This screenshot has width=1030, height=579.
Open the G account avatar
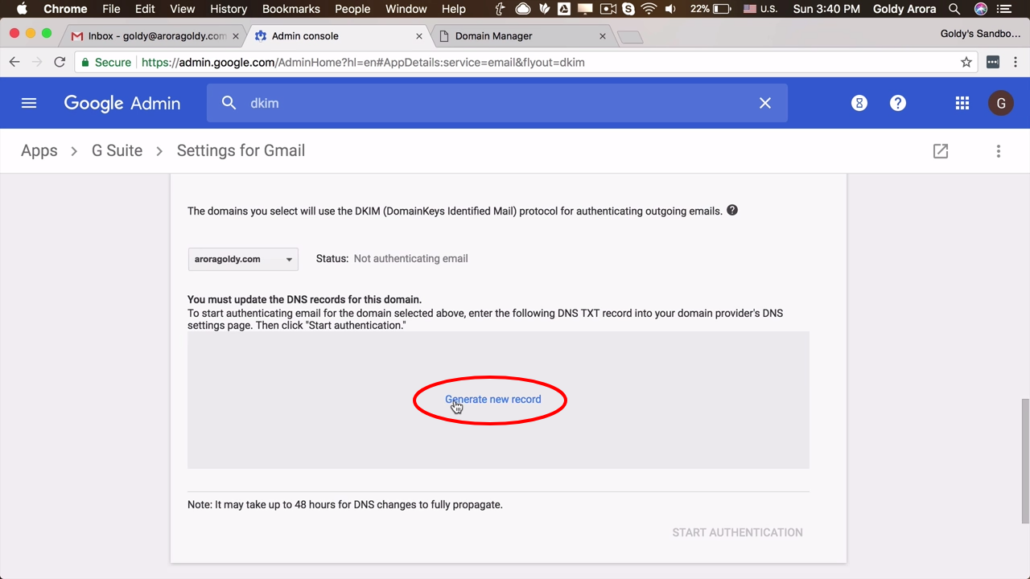click(x=1001, y=103)
